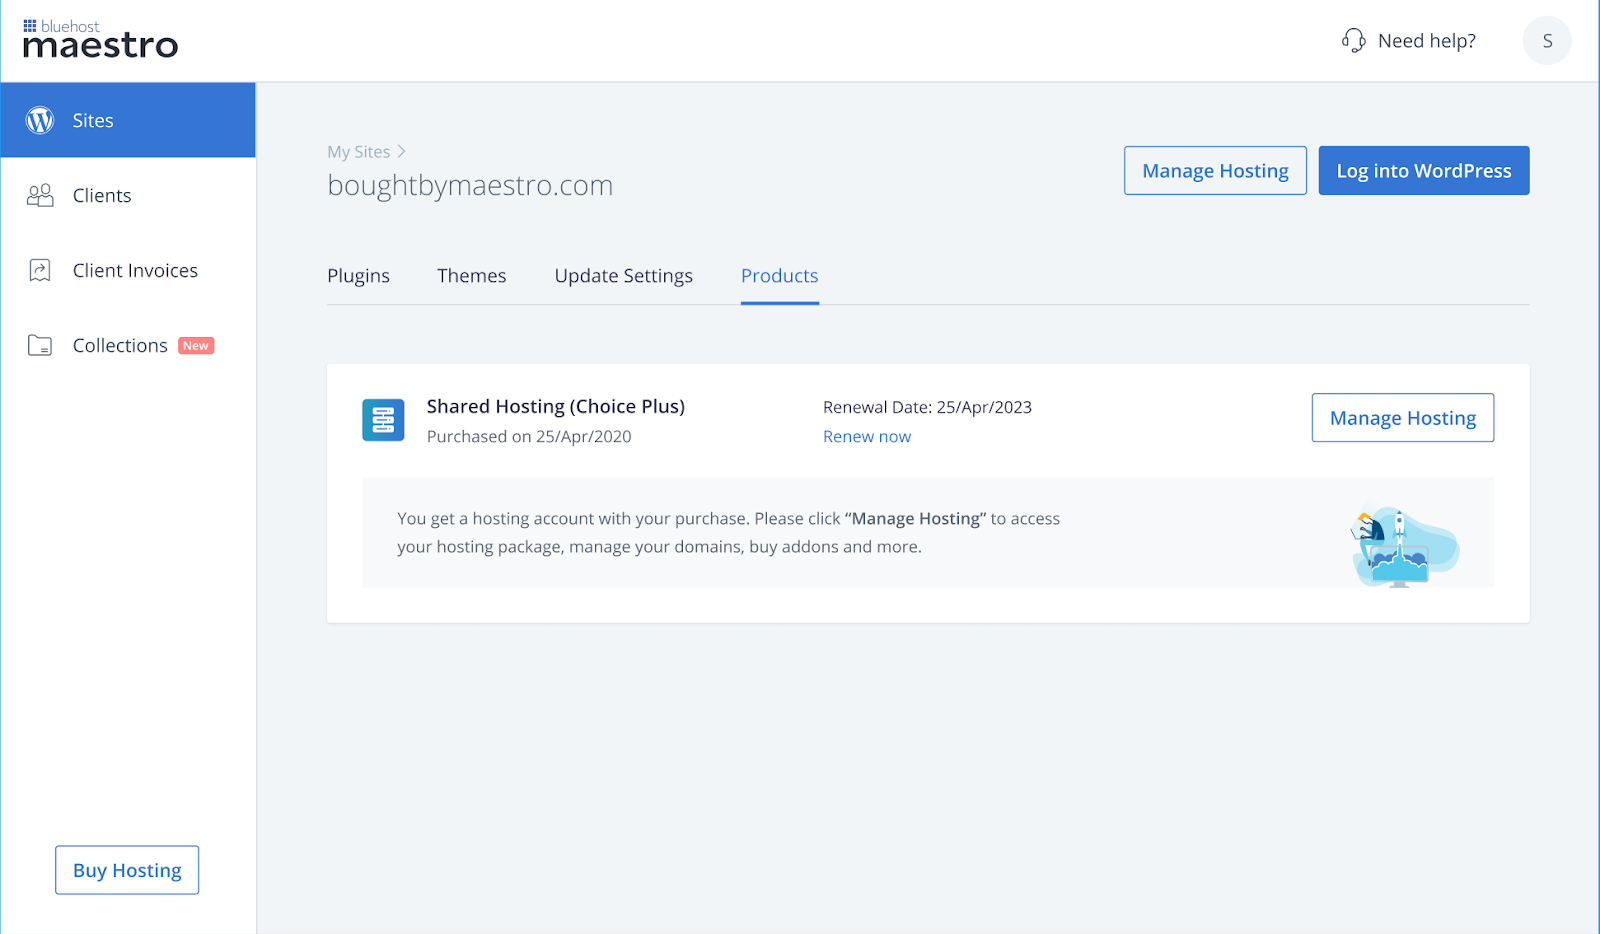Click the WordPress icon beside Sites
Image resolution: width=1600 pixels, height=934 pixels.
40,120
